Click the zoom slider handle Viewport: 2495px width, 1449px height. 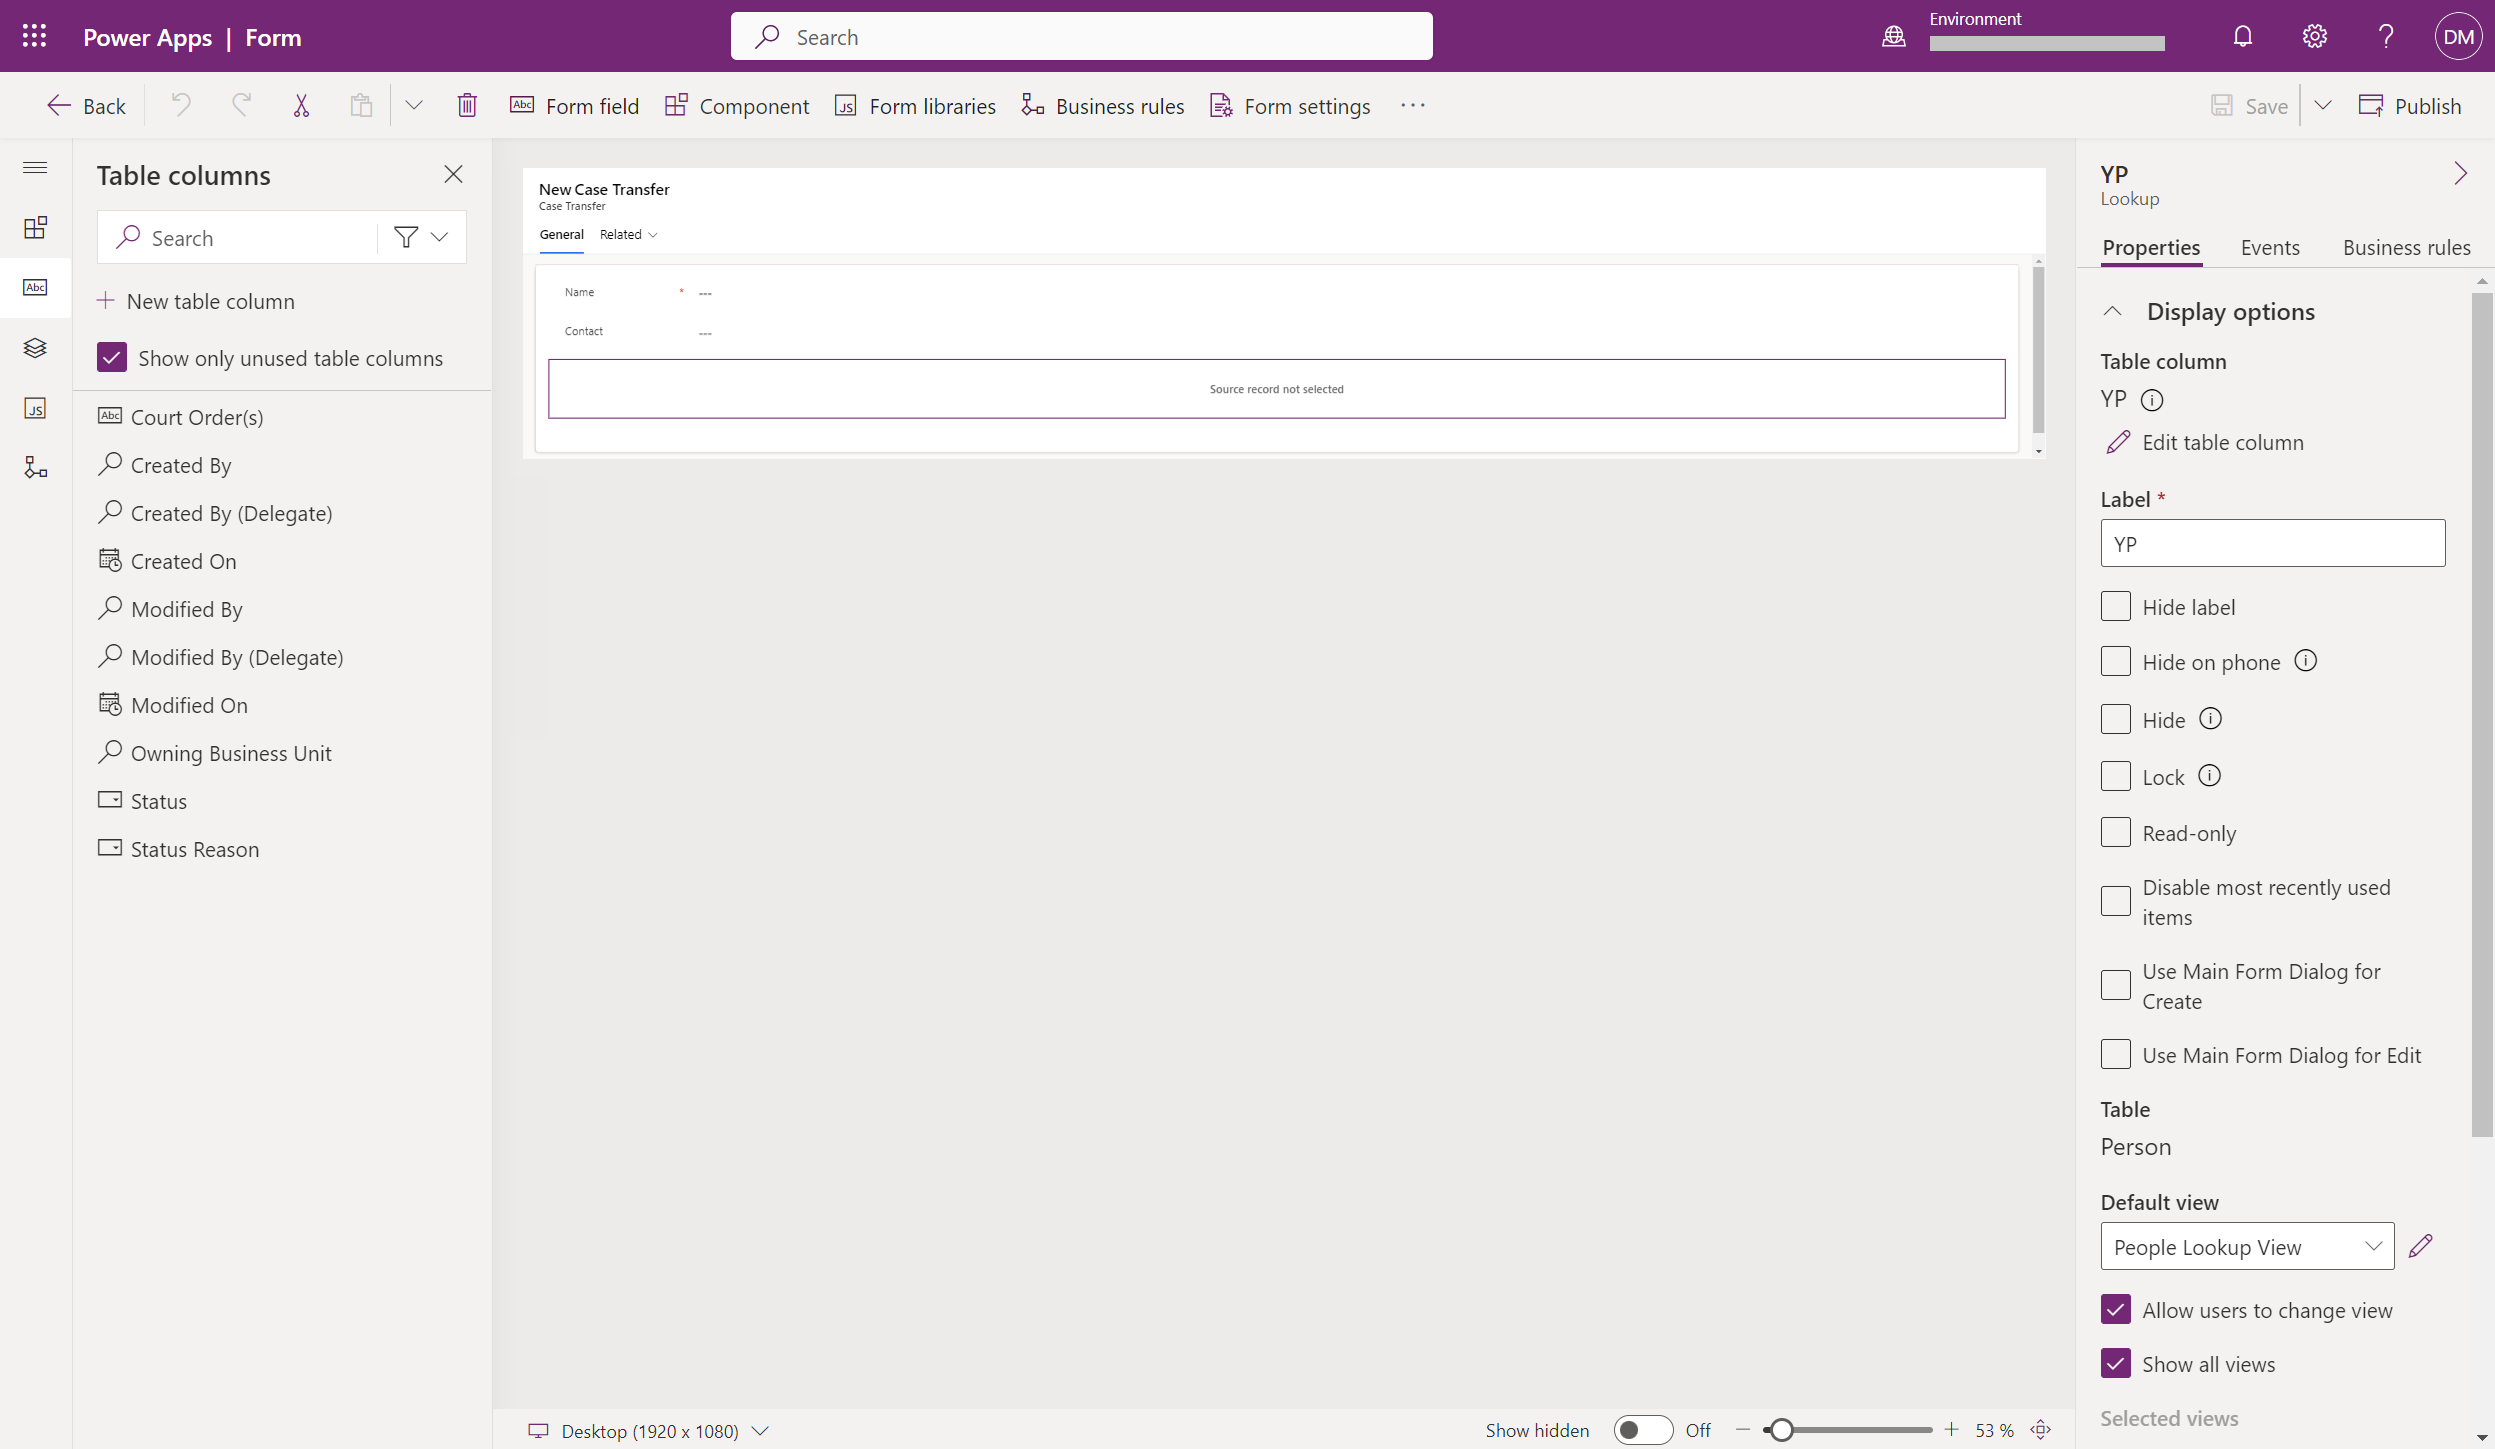click(1781, 1430)
